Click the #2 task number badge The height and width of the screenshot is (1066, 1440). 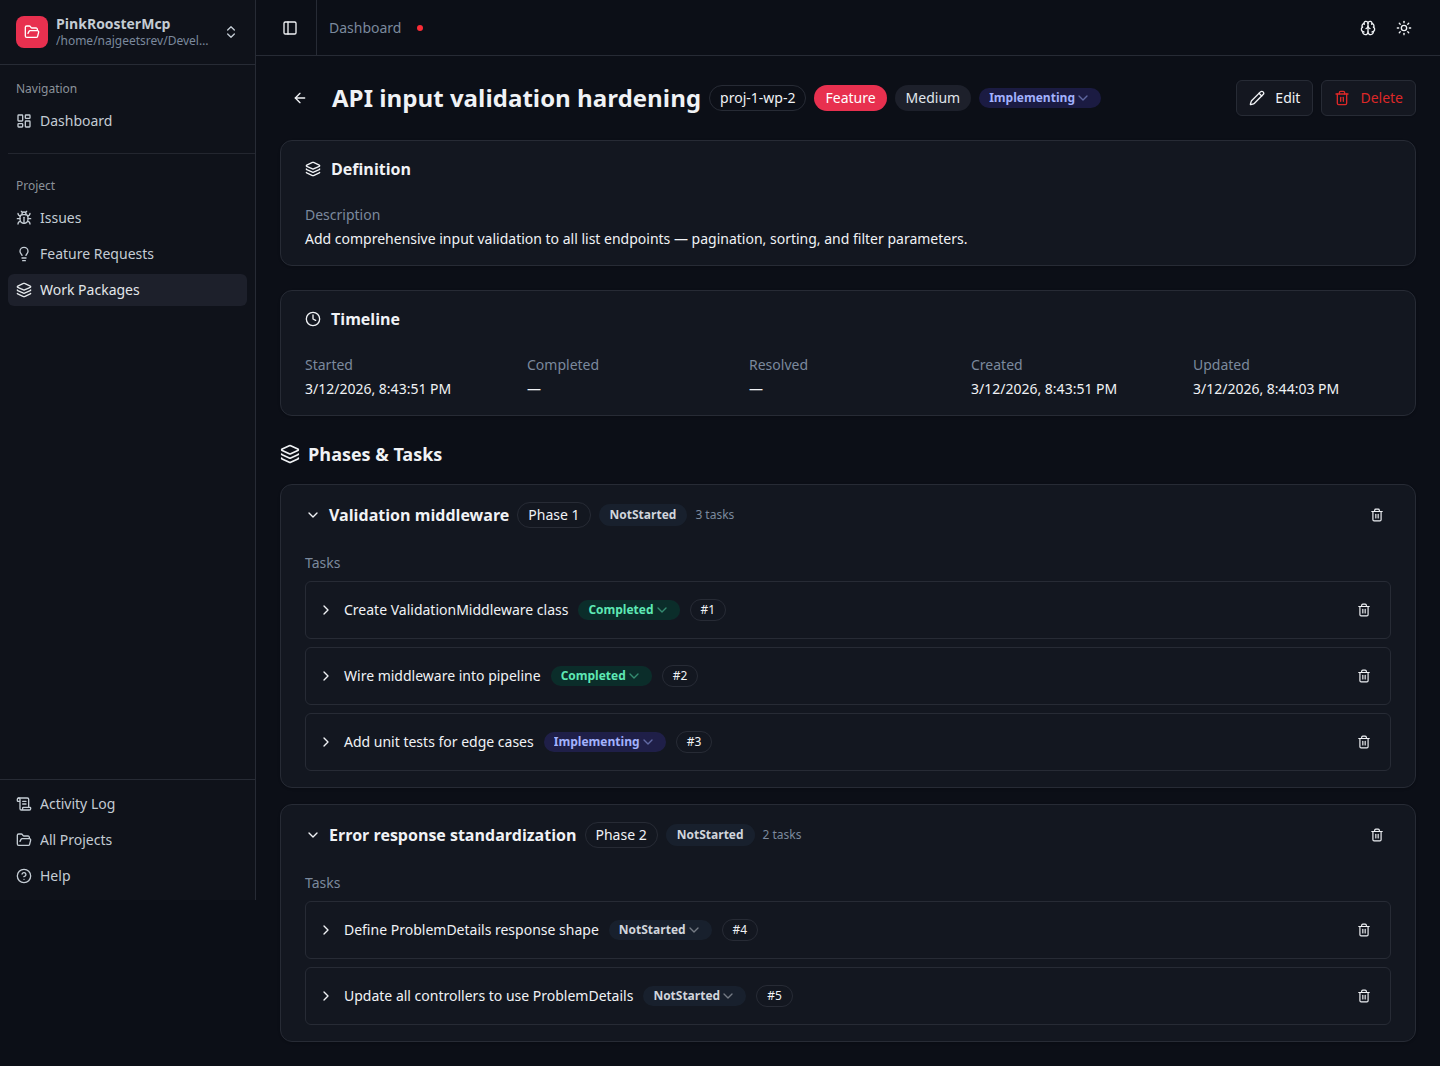(x=680, y=676)
